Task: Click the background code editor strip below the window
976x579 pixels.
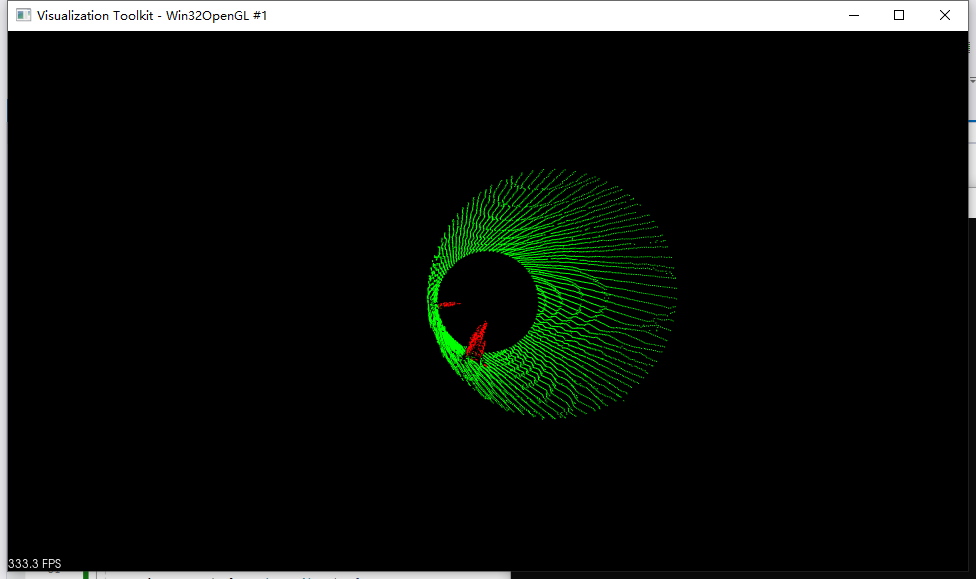Action: click(300, 575)
